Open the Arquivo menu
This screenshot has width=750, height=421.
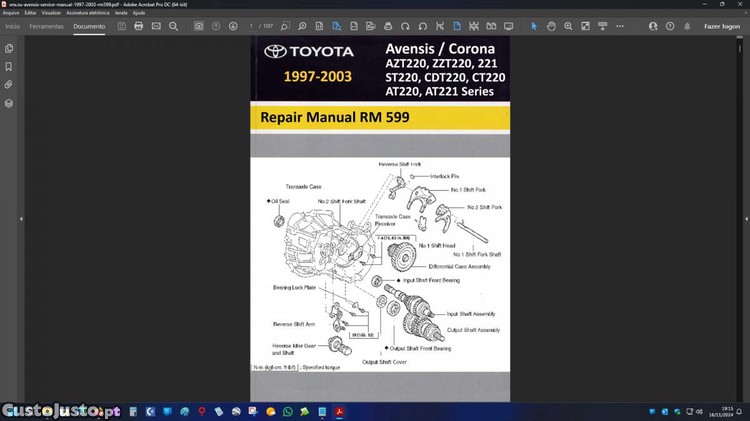pyautogui.click(x=10, y=13)
